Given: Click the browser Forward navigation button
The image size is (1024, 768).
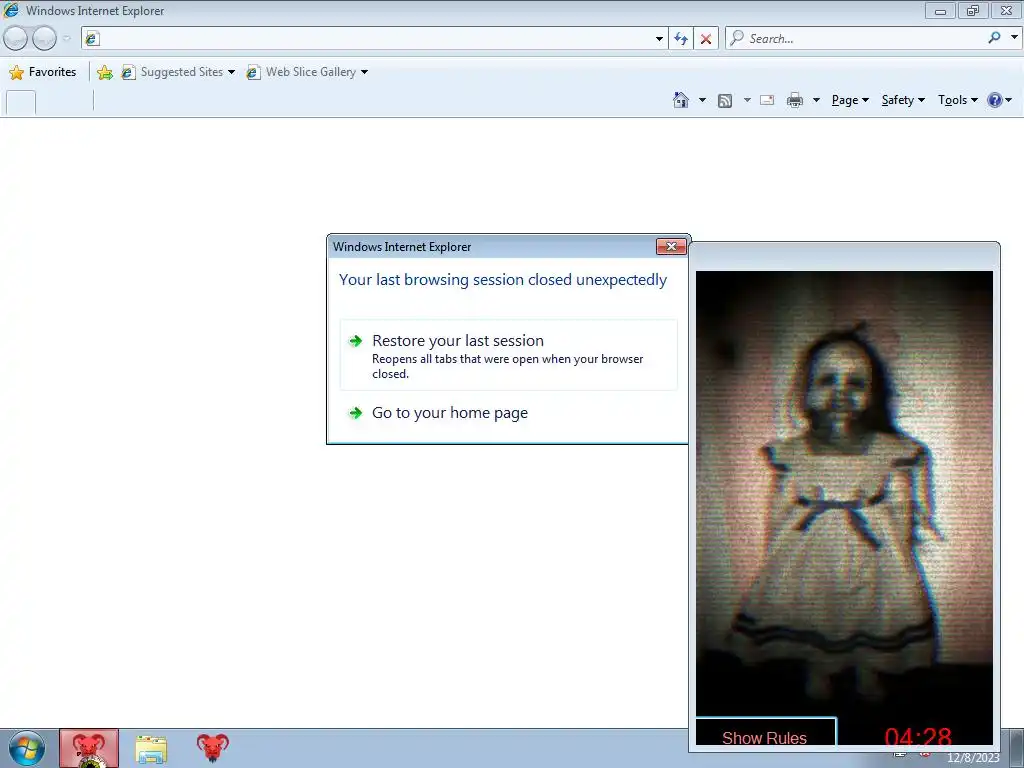Looking at the screenshot, I should tap(44, 39).
